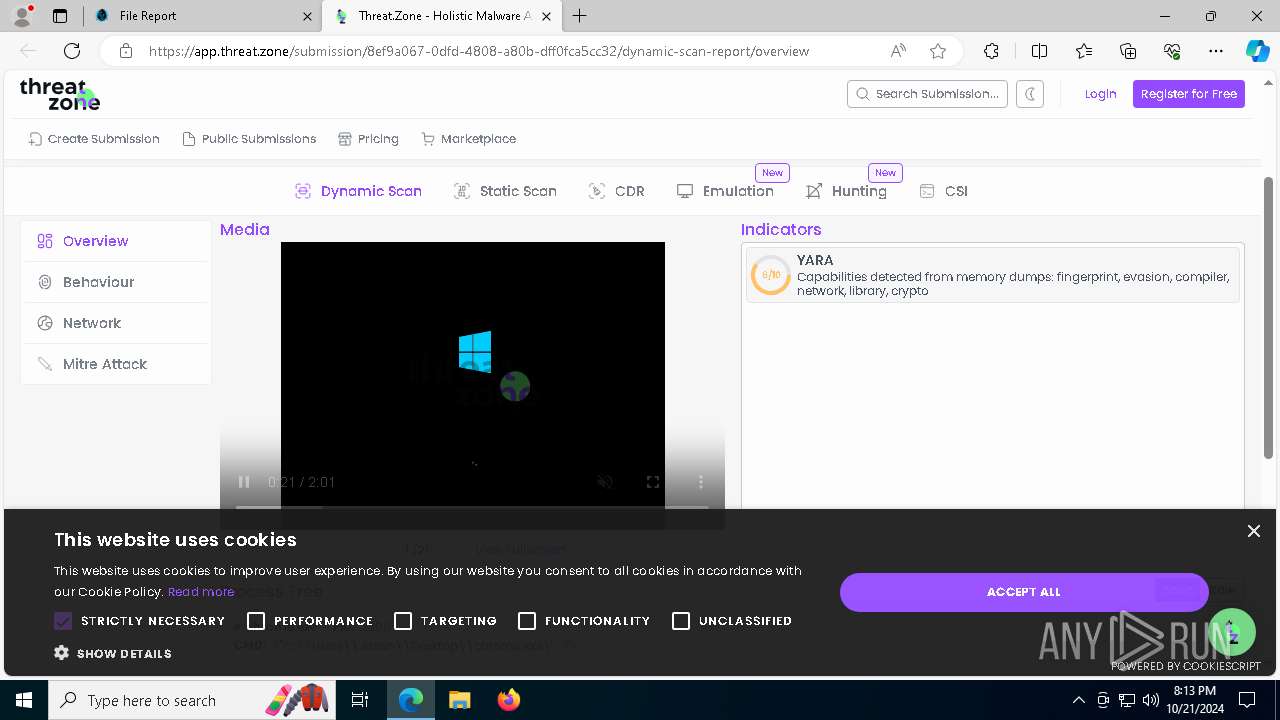Select Mitre Attack in the sidebar
1280x720 pixels.
coord(116,364)
